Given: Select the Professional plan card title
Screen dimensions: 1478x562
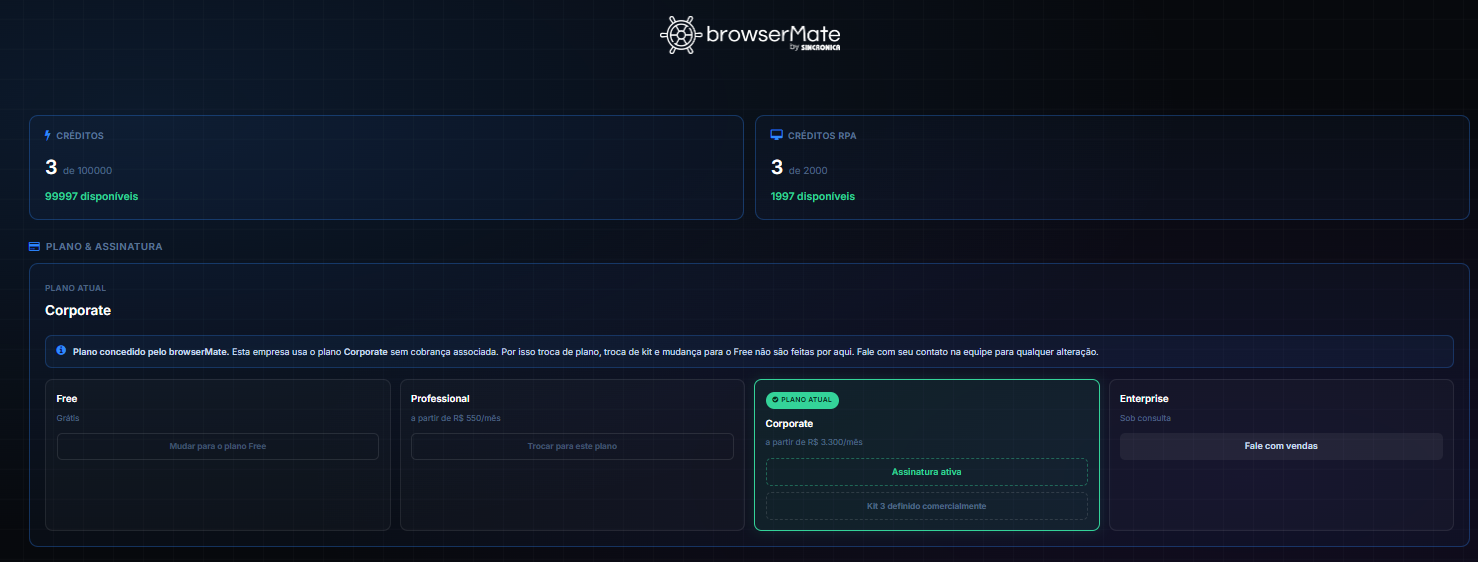Looking at the screenshot, I should 440,399.
